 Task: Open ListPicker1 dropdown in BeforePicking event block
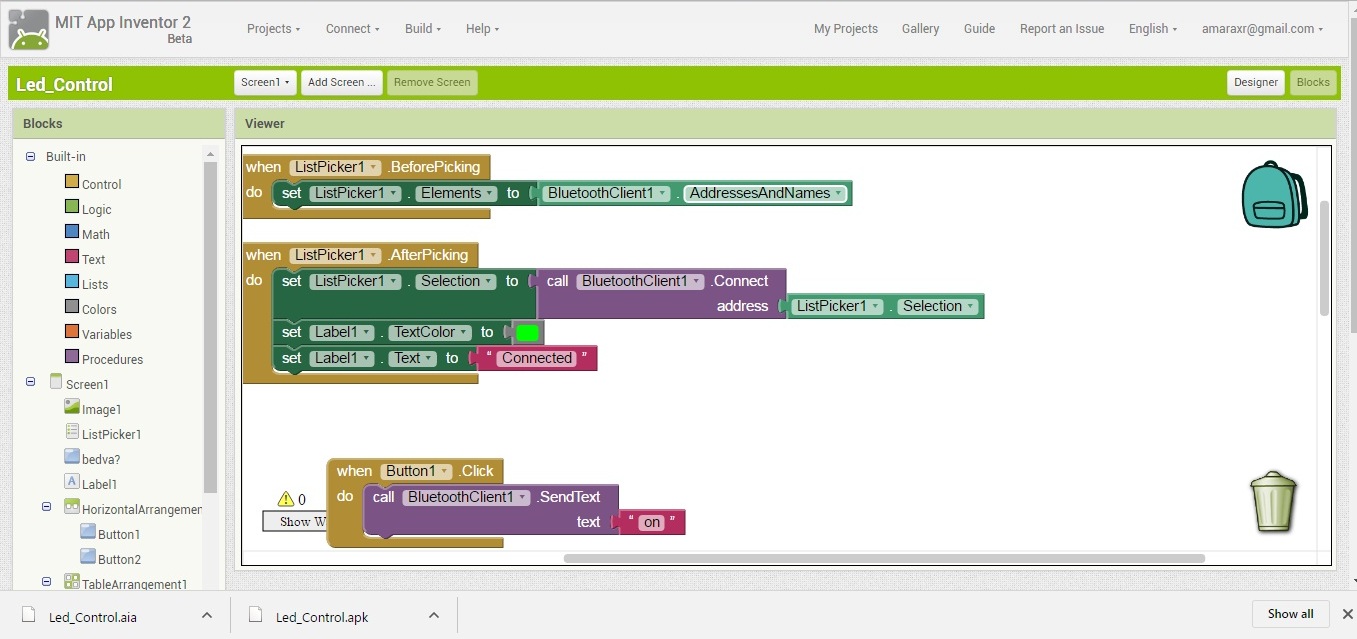(335, 168)
